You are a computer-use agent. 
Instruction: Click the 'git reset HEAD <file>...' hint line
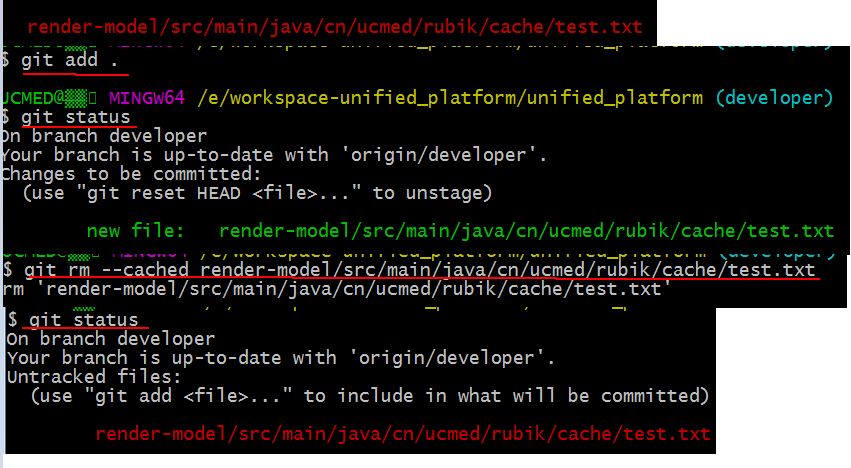tap(257, 193)
